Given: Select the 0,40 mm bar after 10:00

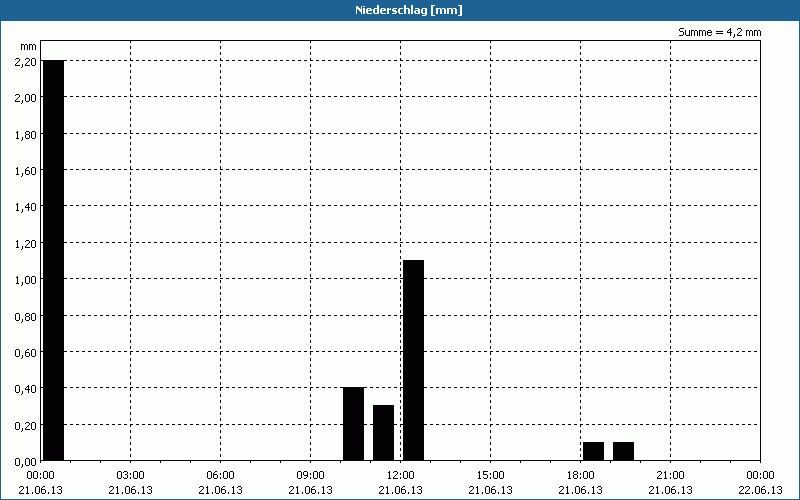Looking at the screenshot, I should pos(354,424).
